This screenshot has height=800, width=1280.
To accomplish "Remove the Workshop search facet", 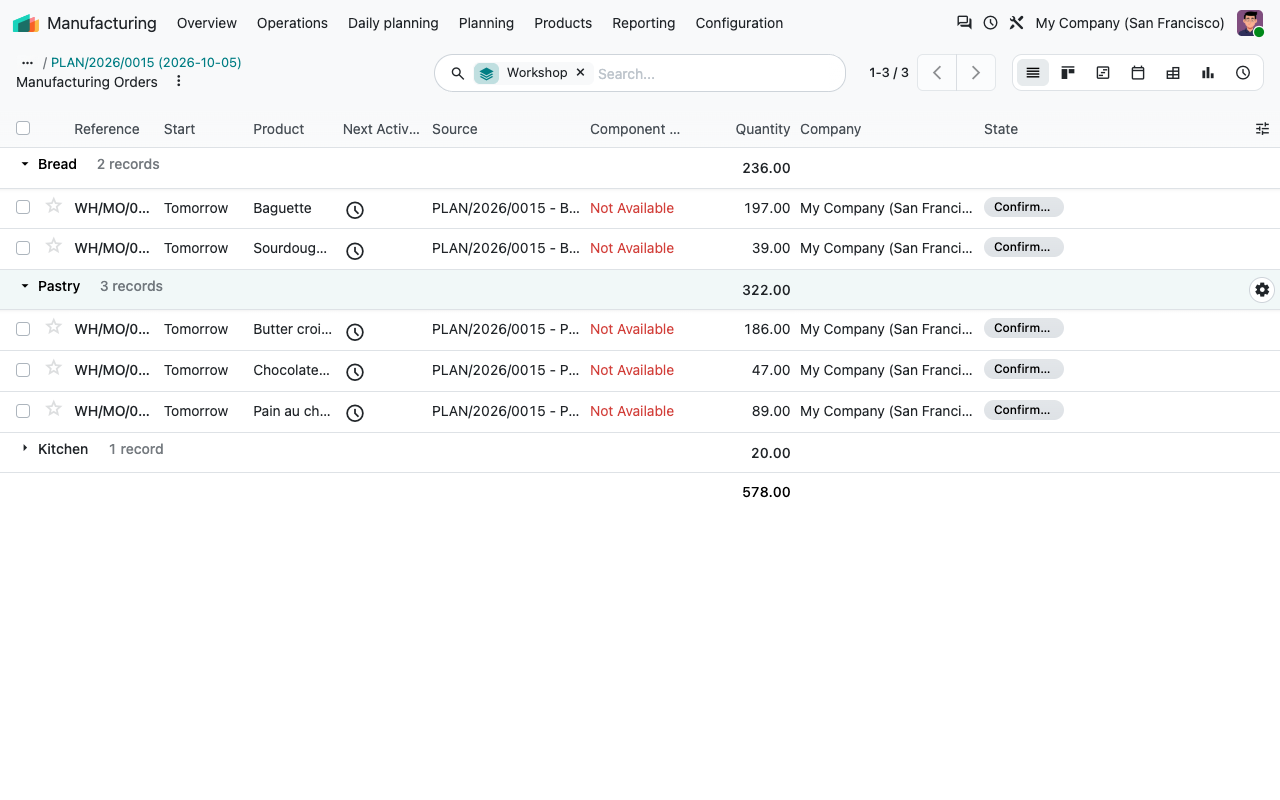I will click(x=580, y=72).
